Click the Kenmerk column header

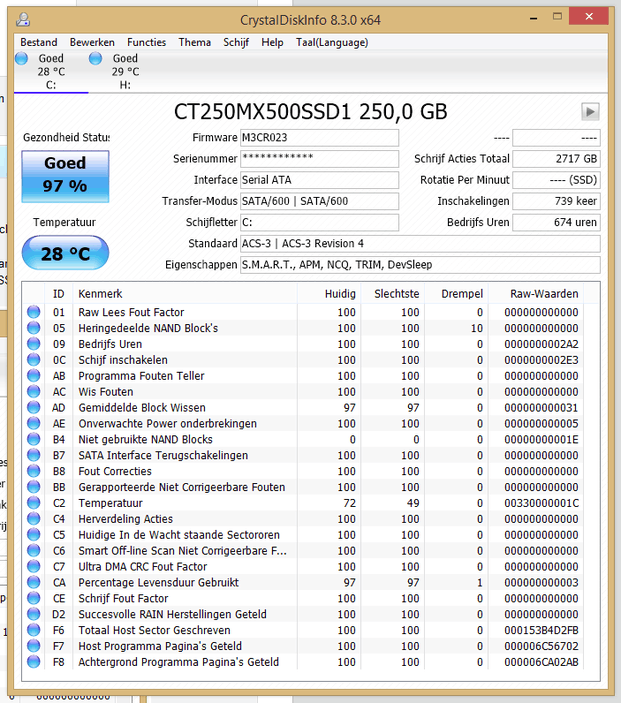(185, 294)
